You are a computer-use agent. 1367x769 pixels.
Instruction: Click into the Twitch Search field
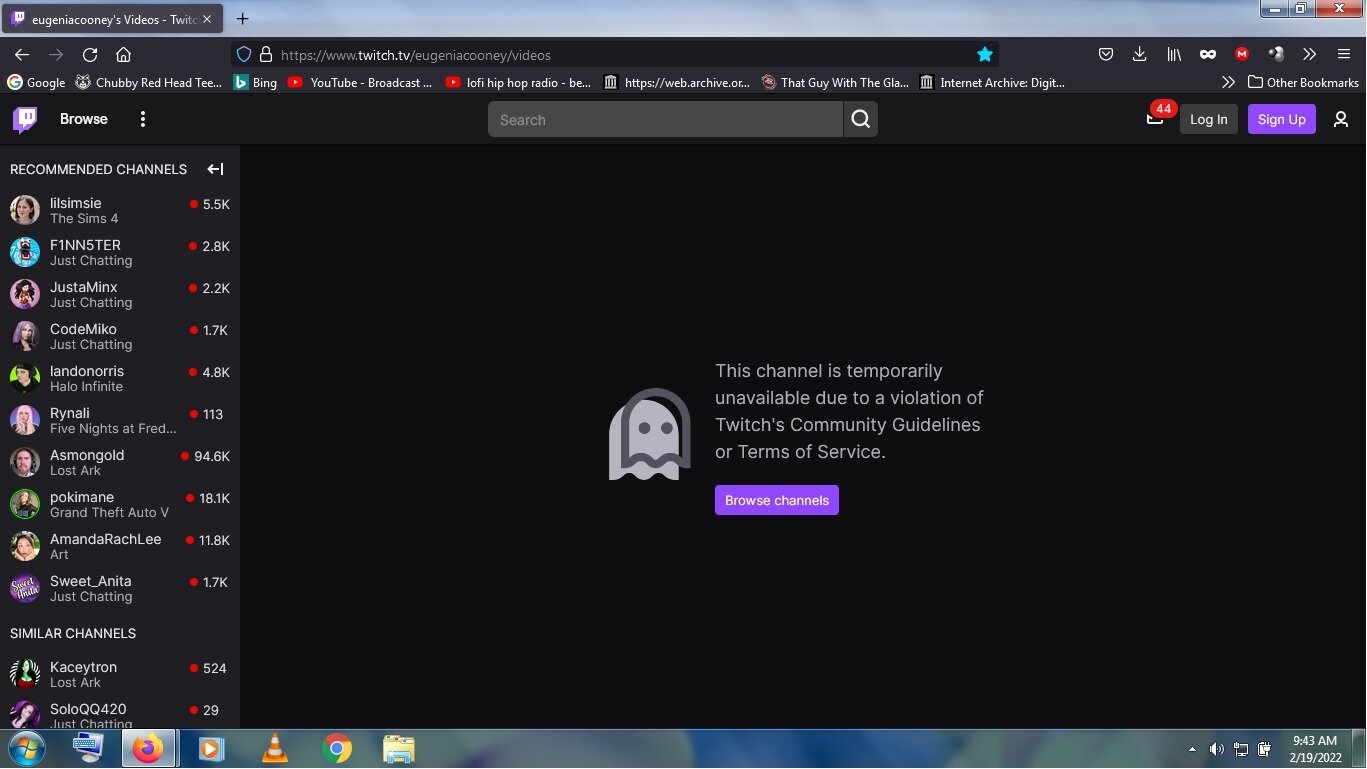tap(665, 119)
